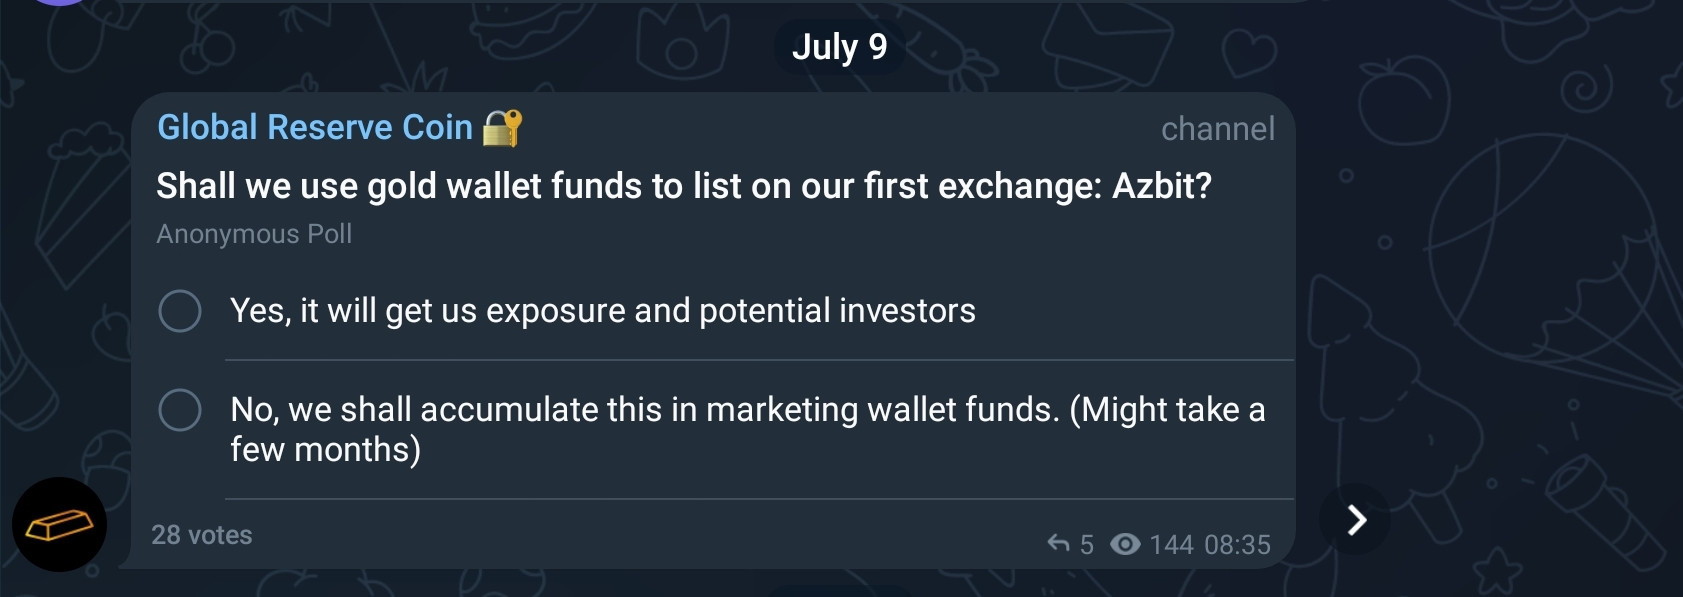Click the reply arrow icon

click(x=1058, y=543)
